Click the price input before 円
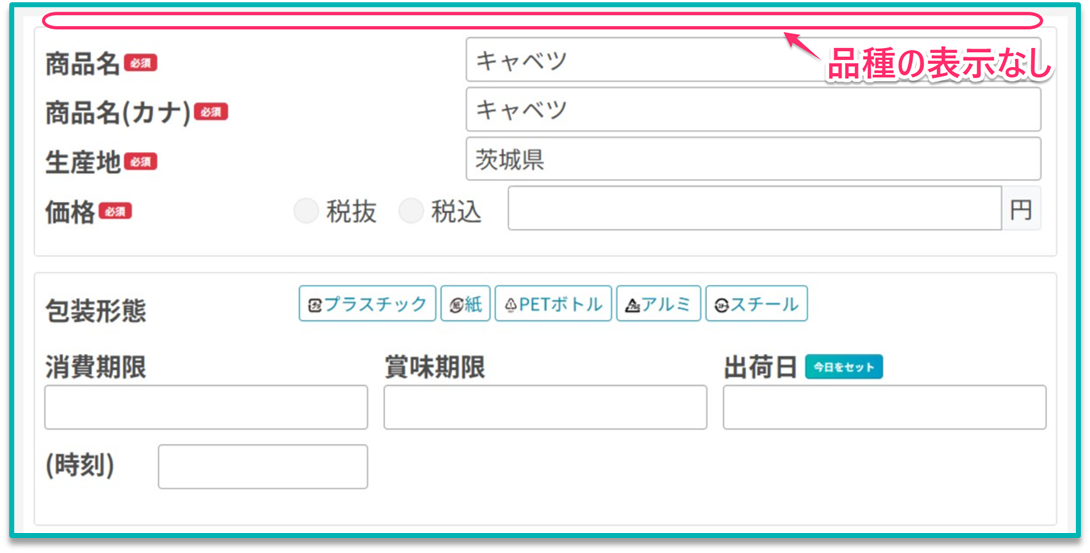The width and height of the screenshot is (1090, 553). (754, 208)
